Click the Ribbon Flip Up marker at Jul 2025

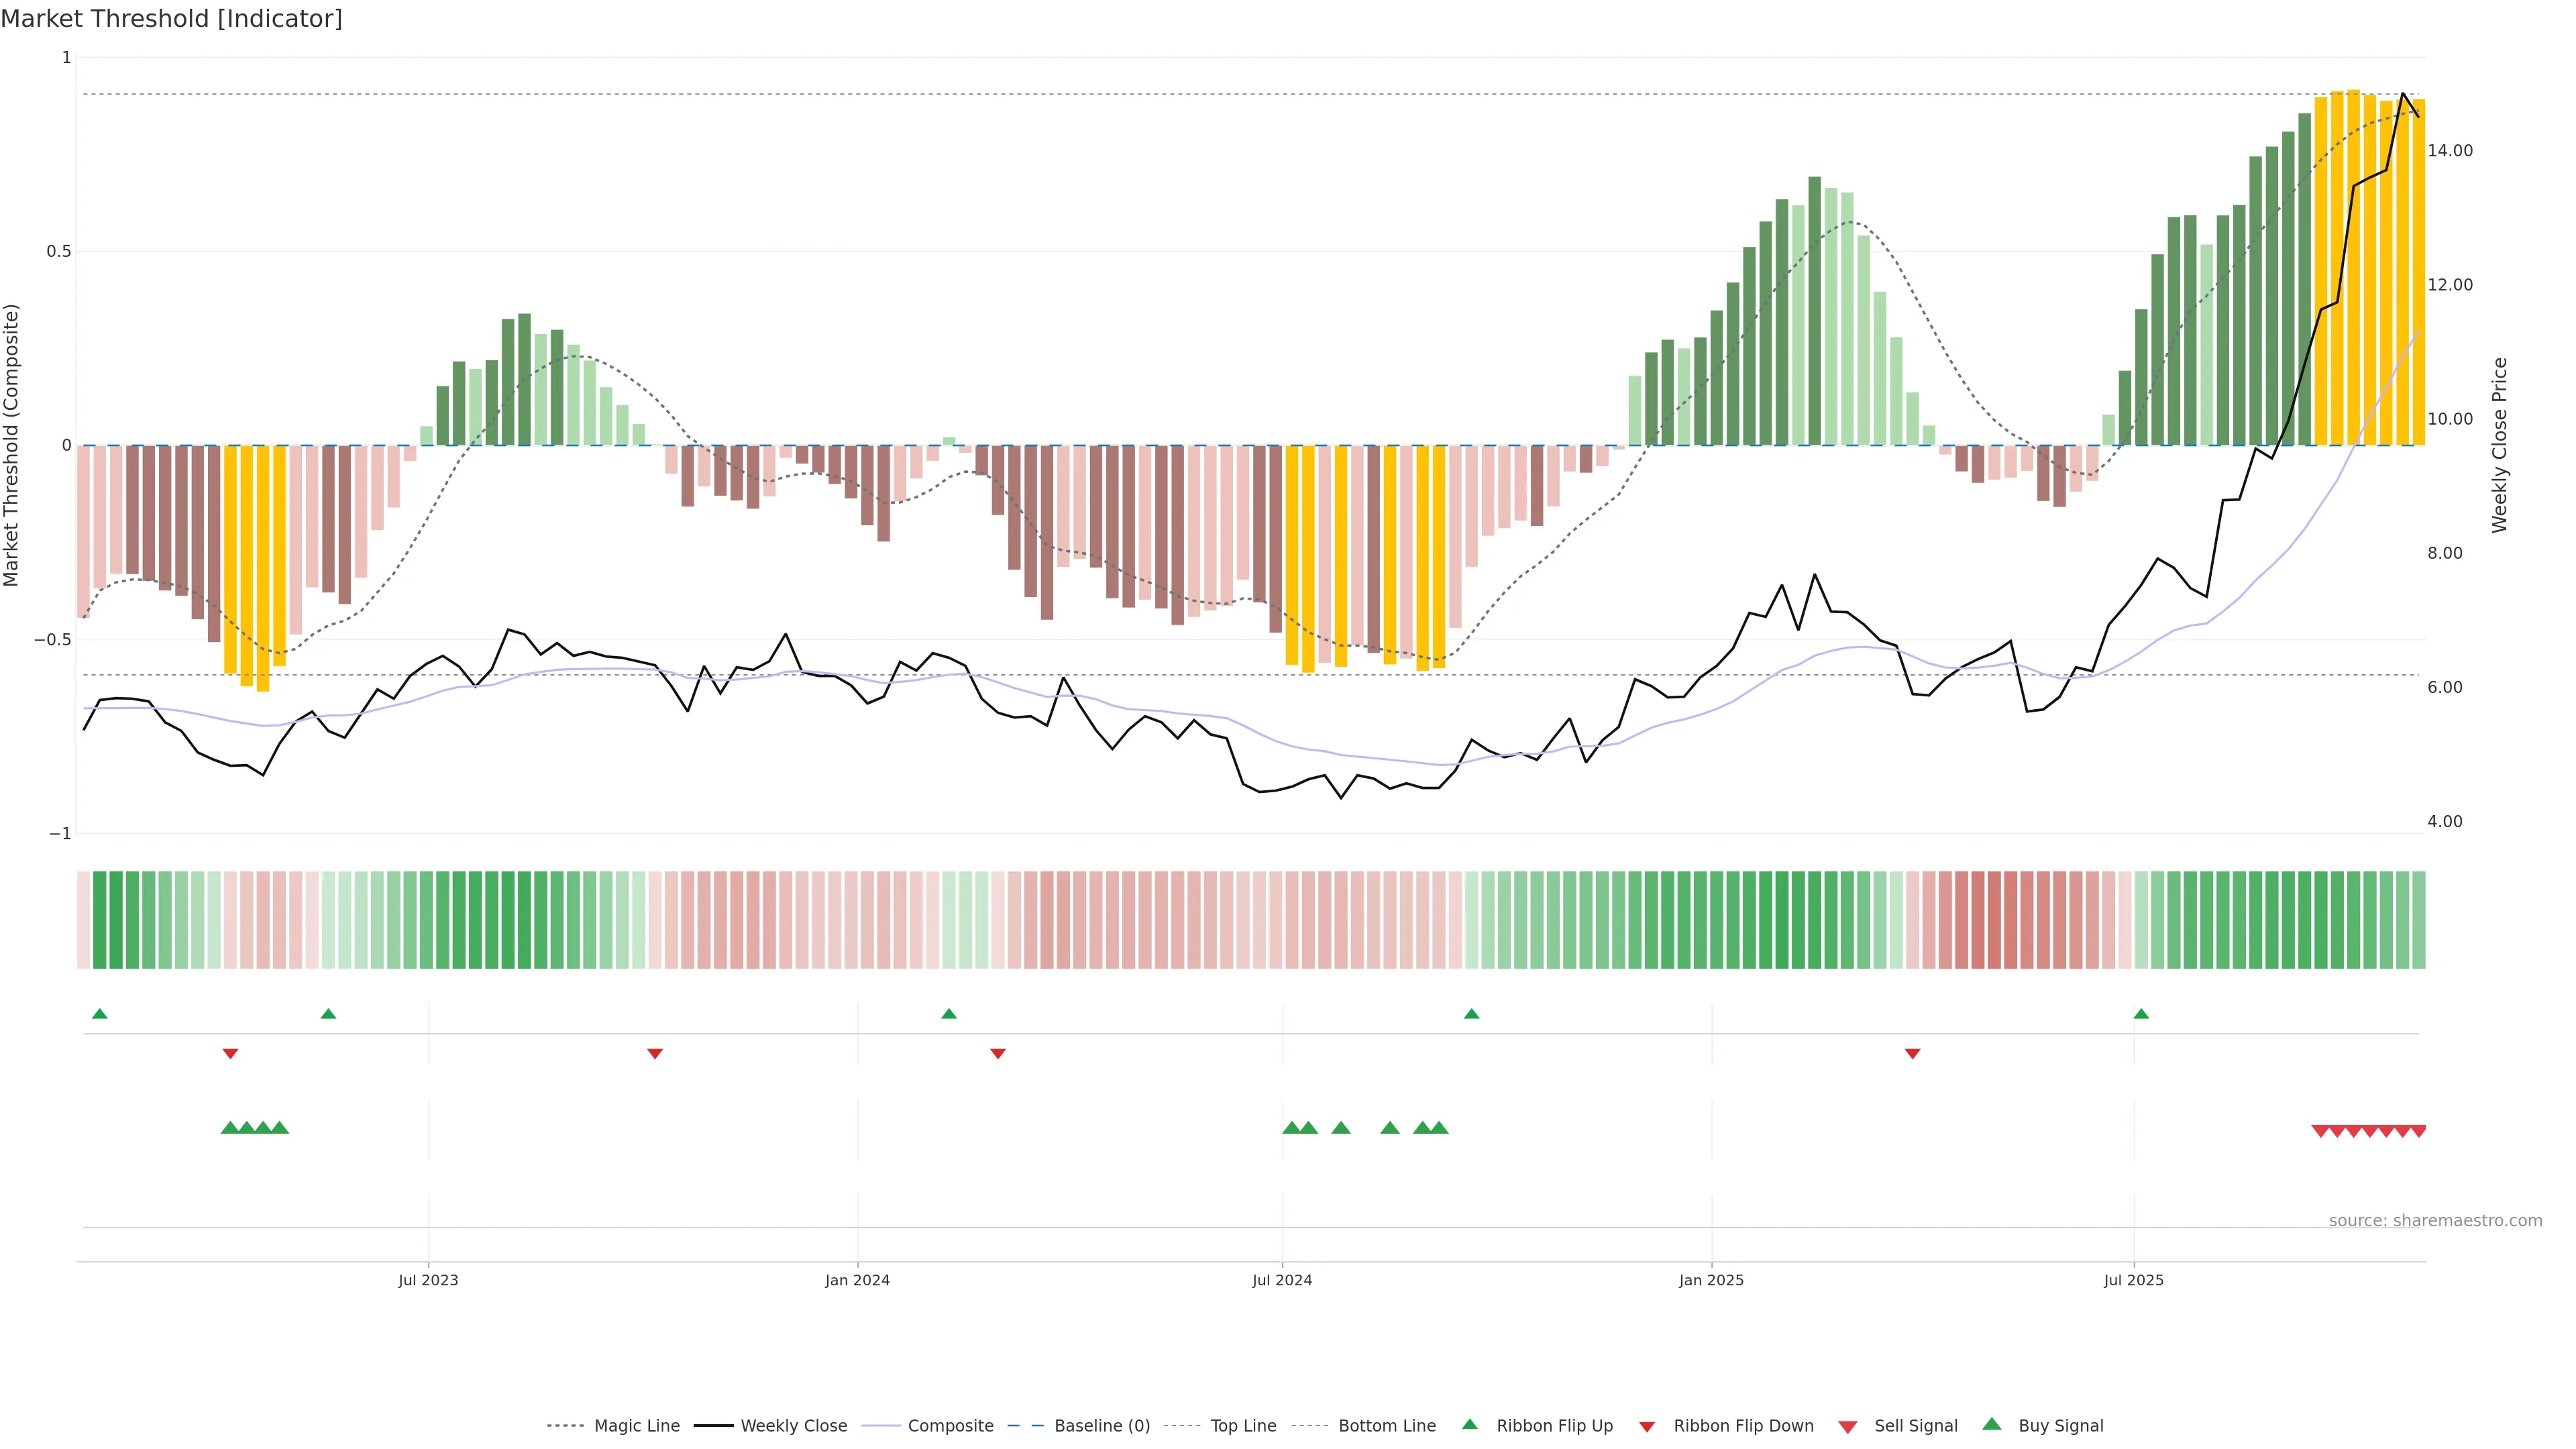pyautogui.click(x=2141, y=1014)
